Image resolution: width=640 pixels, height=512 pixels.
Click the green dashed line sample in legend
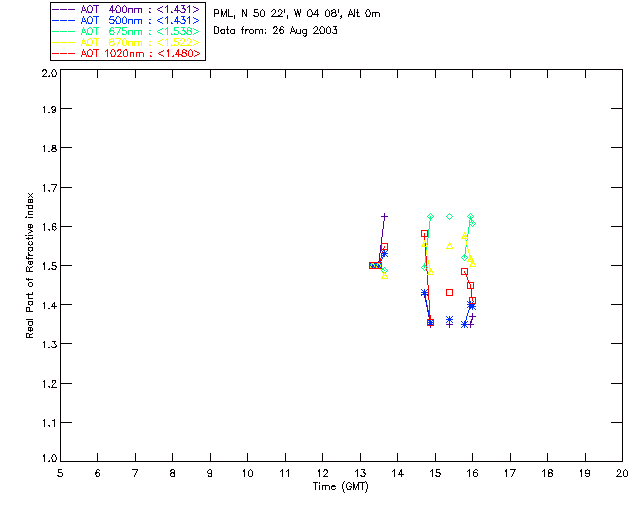click(x=64, y=31)
